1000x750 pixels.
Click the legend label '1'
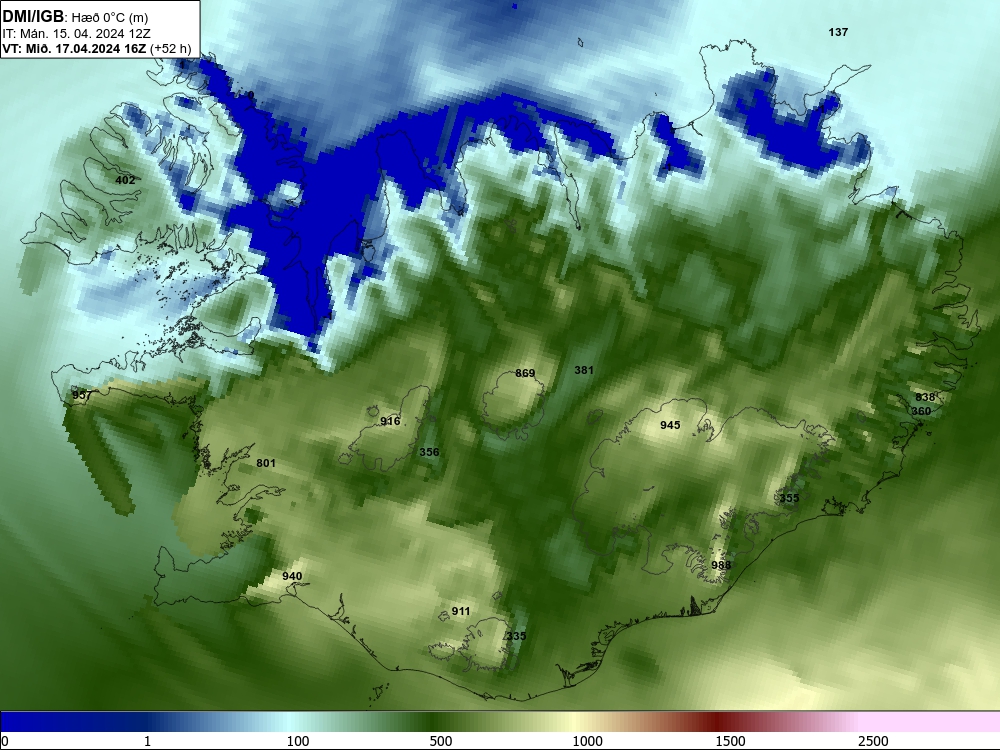click(147, 741)
